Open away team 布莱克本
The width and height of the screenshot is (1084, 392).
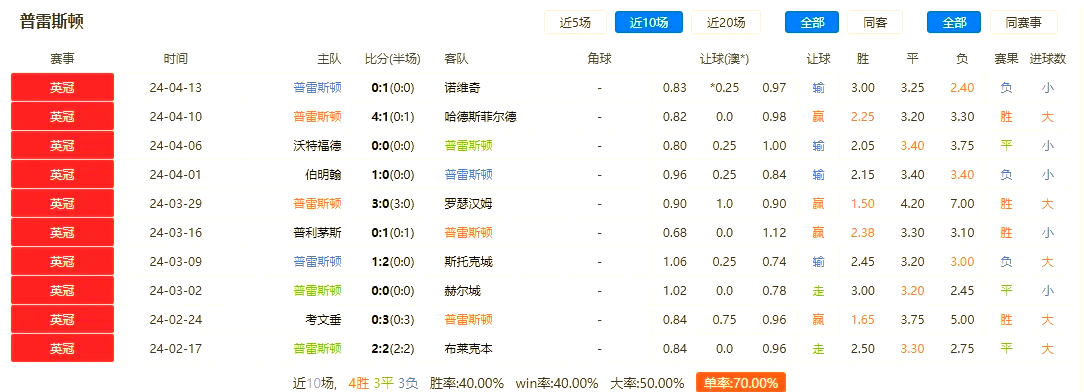468,349
